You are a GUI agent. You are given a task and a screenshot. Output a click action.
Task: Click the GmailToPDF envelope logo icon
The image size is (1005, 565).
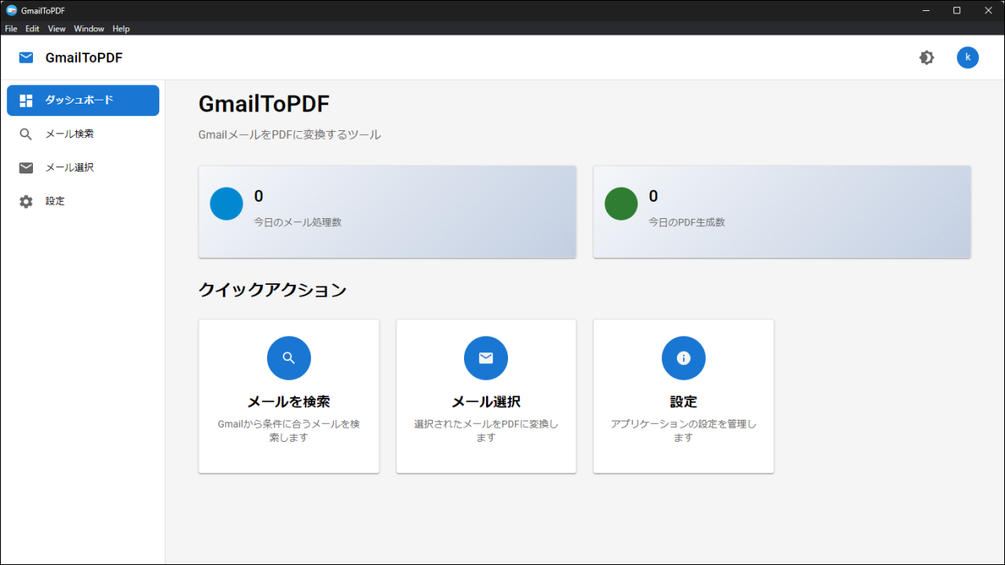point(26,58)
